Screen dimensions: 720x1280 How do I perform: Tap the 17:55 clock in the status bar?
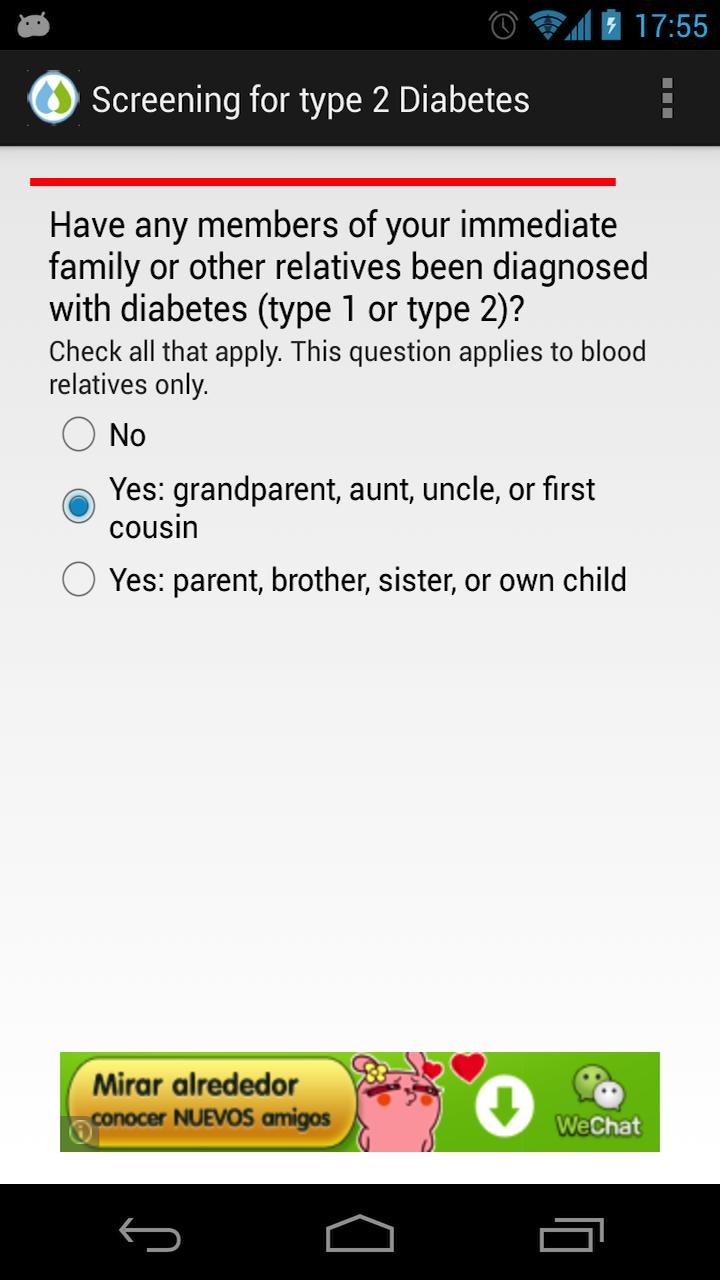pyautogui.click(x=671, y=25)
